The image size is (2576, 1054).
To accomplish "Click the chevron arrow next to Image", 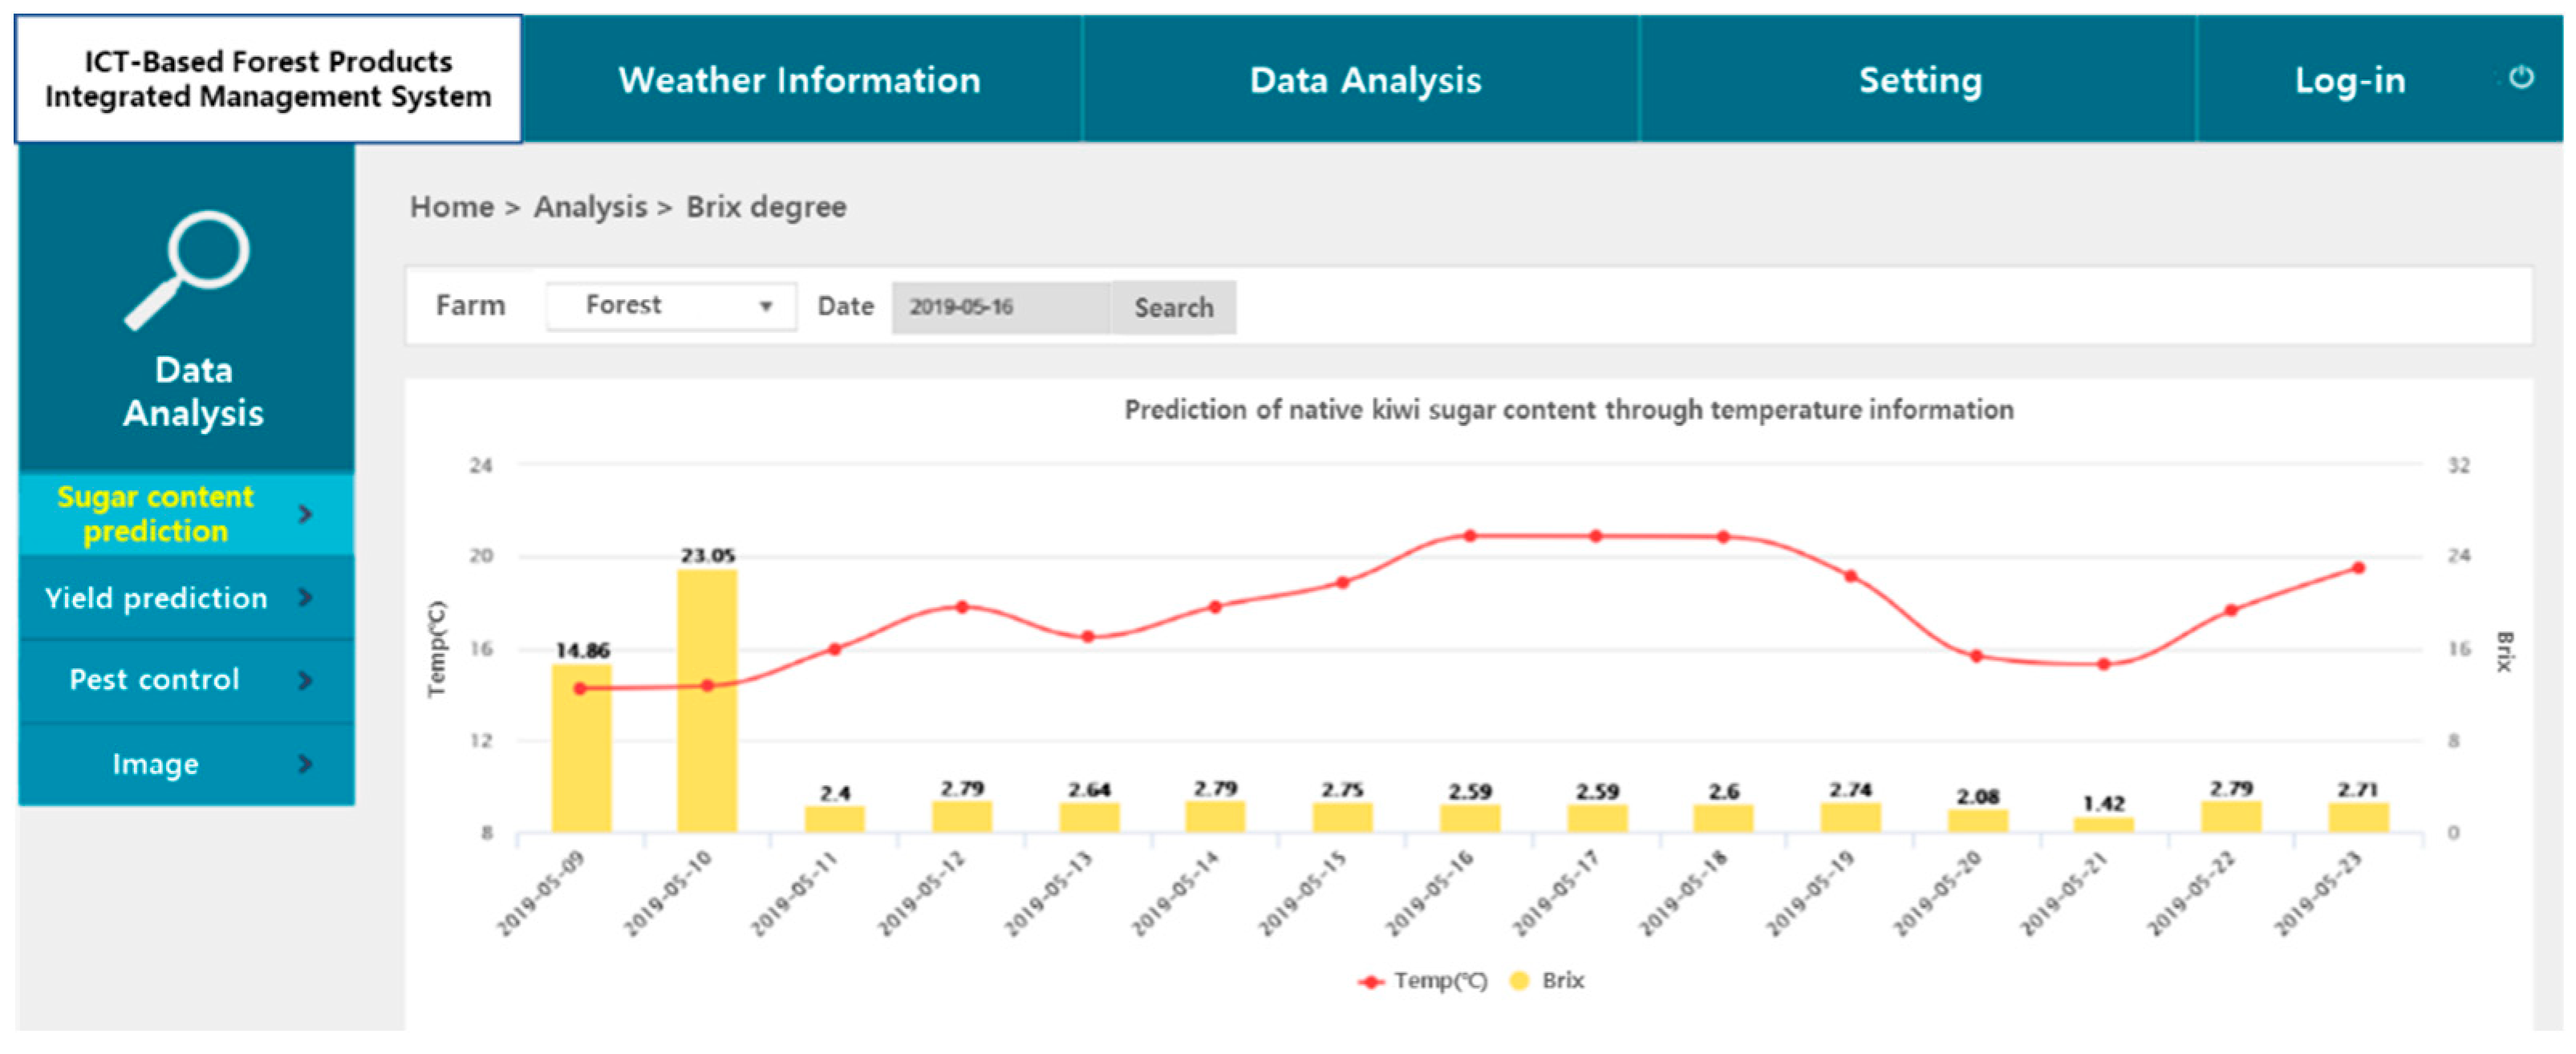I will coord(305,765).
